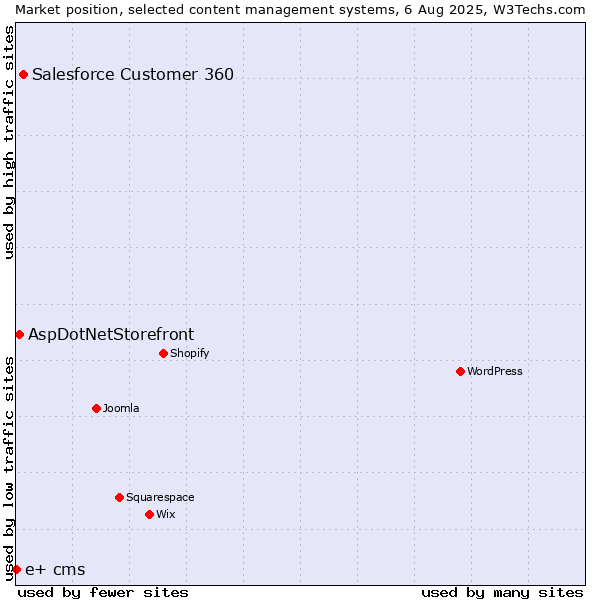Click the Salesforce Customer 360 red data point

(23, 75)
